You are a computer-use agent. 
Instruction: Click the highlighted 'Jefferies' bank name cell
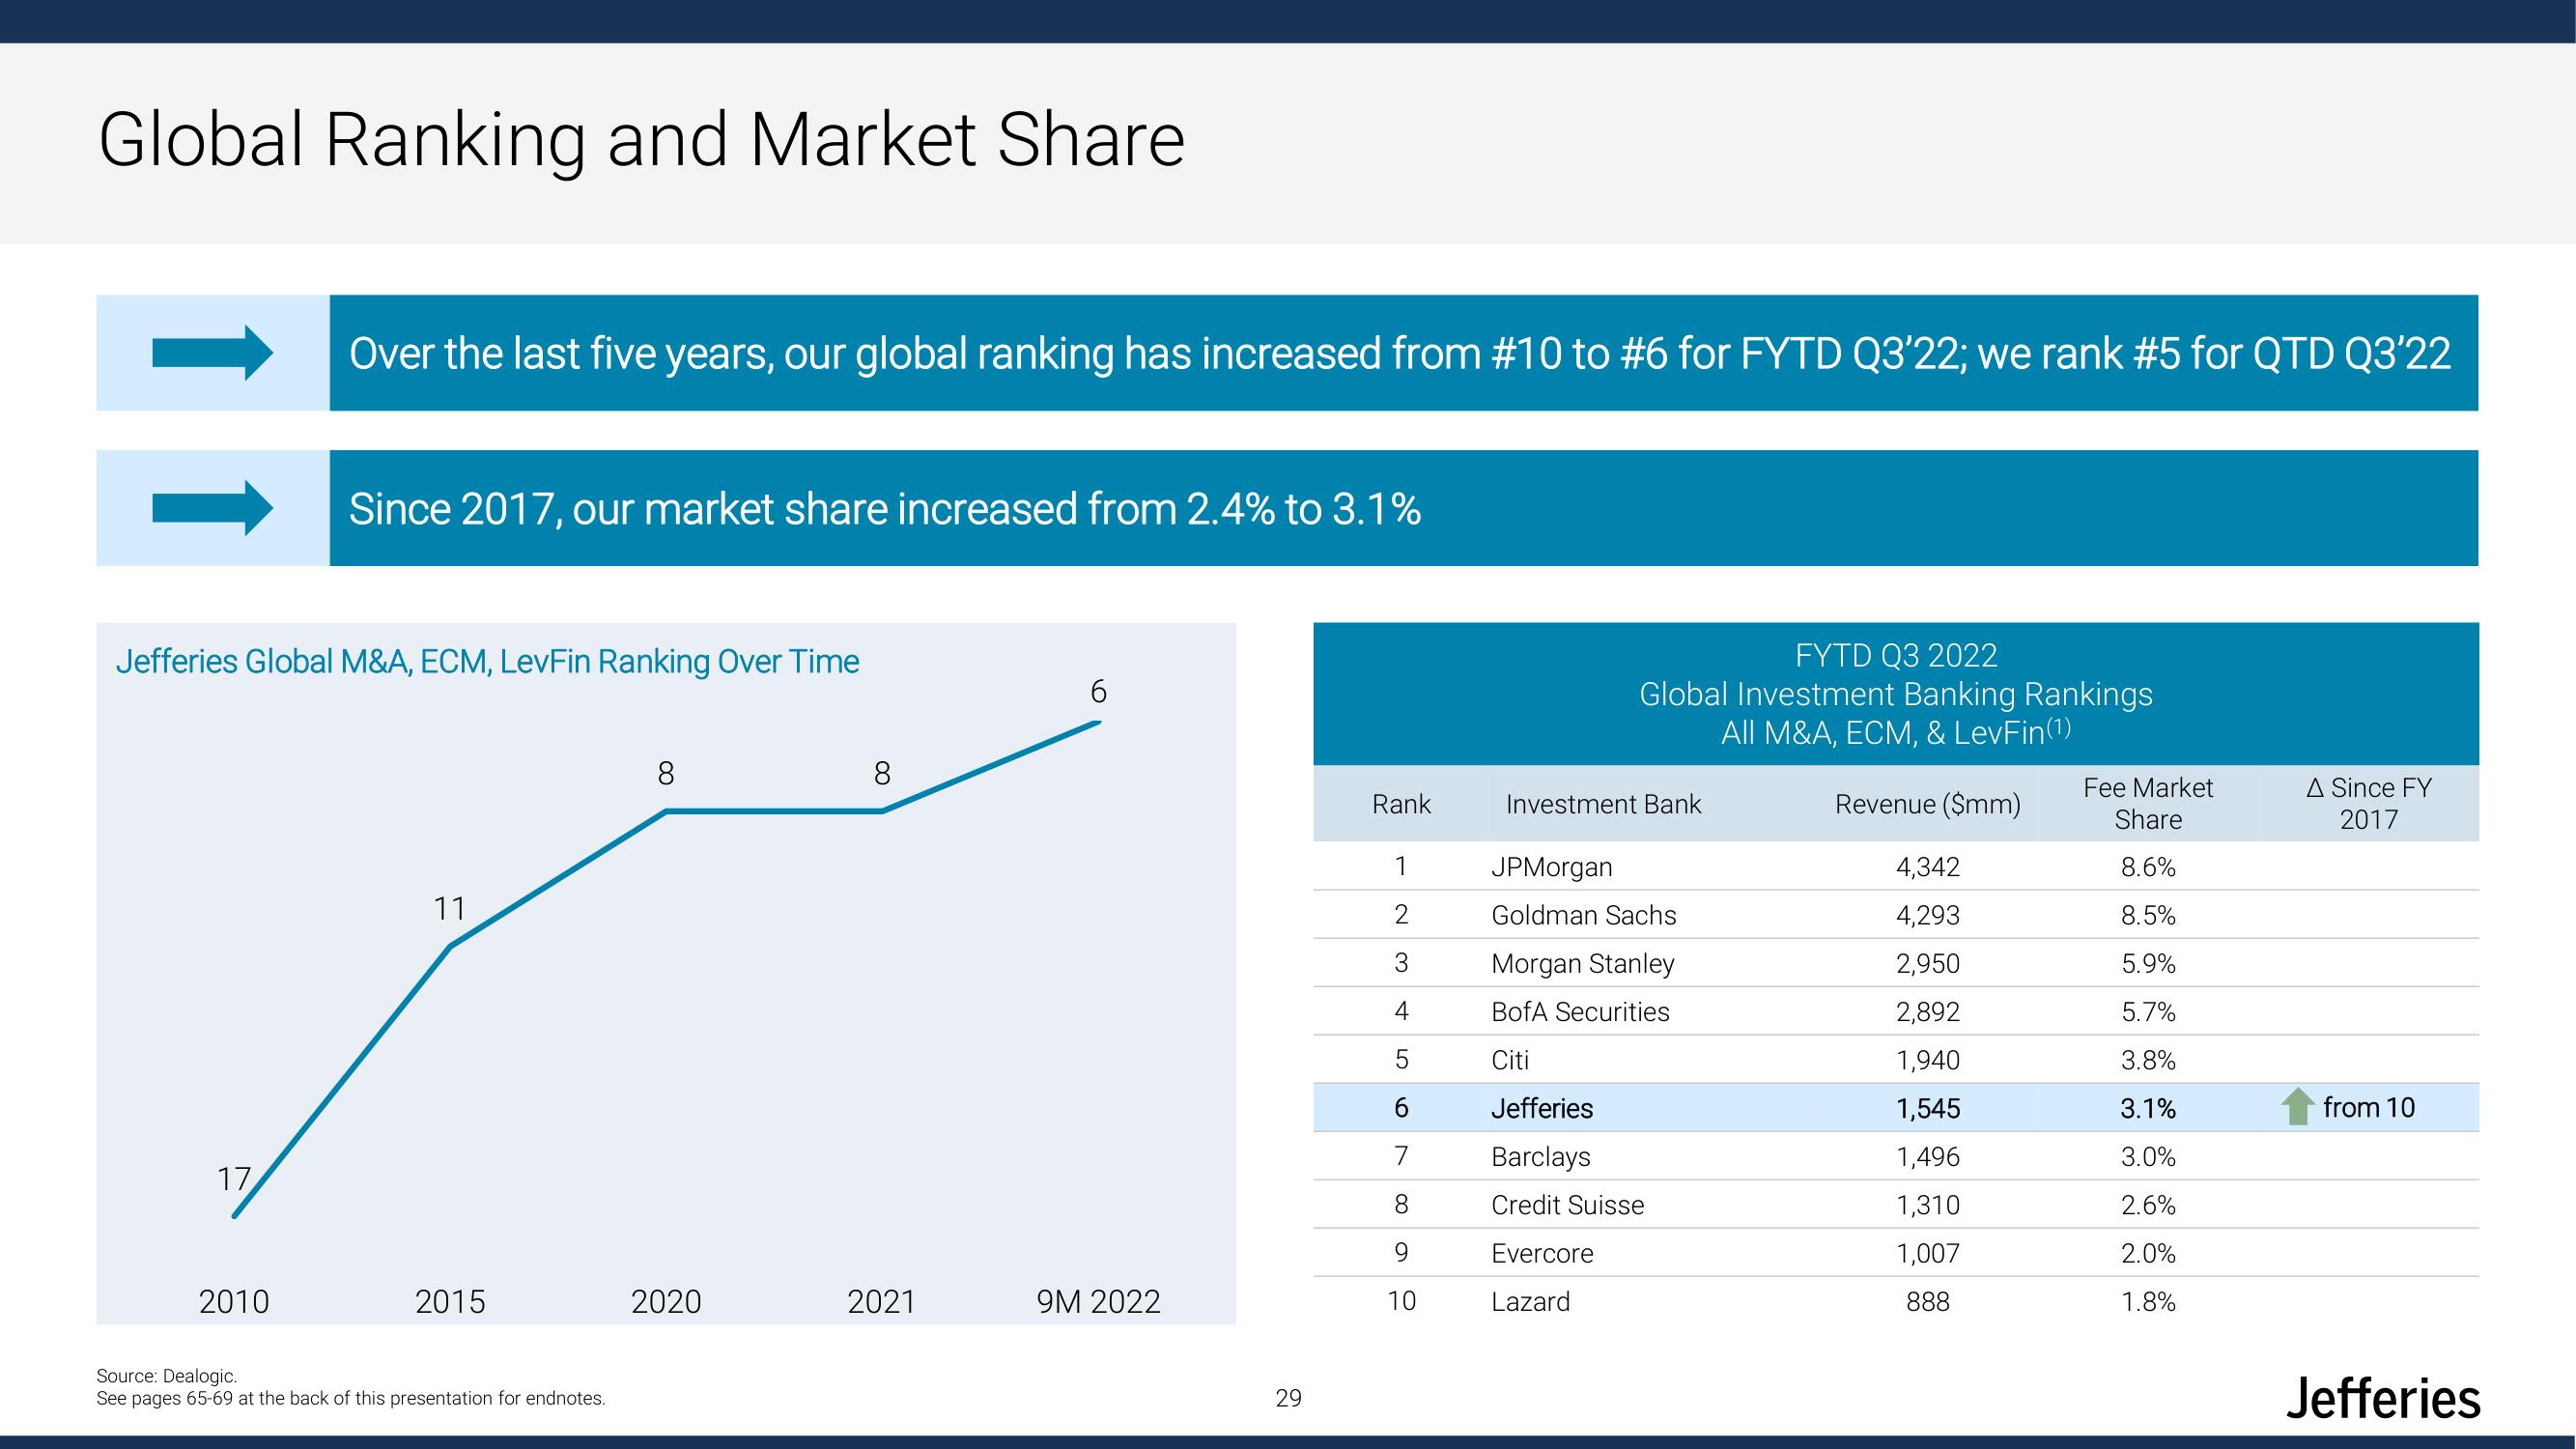[1542, 1108]
